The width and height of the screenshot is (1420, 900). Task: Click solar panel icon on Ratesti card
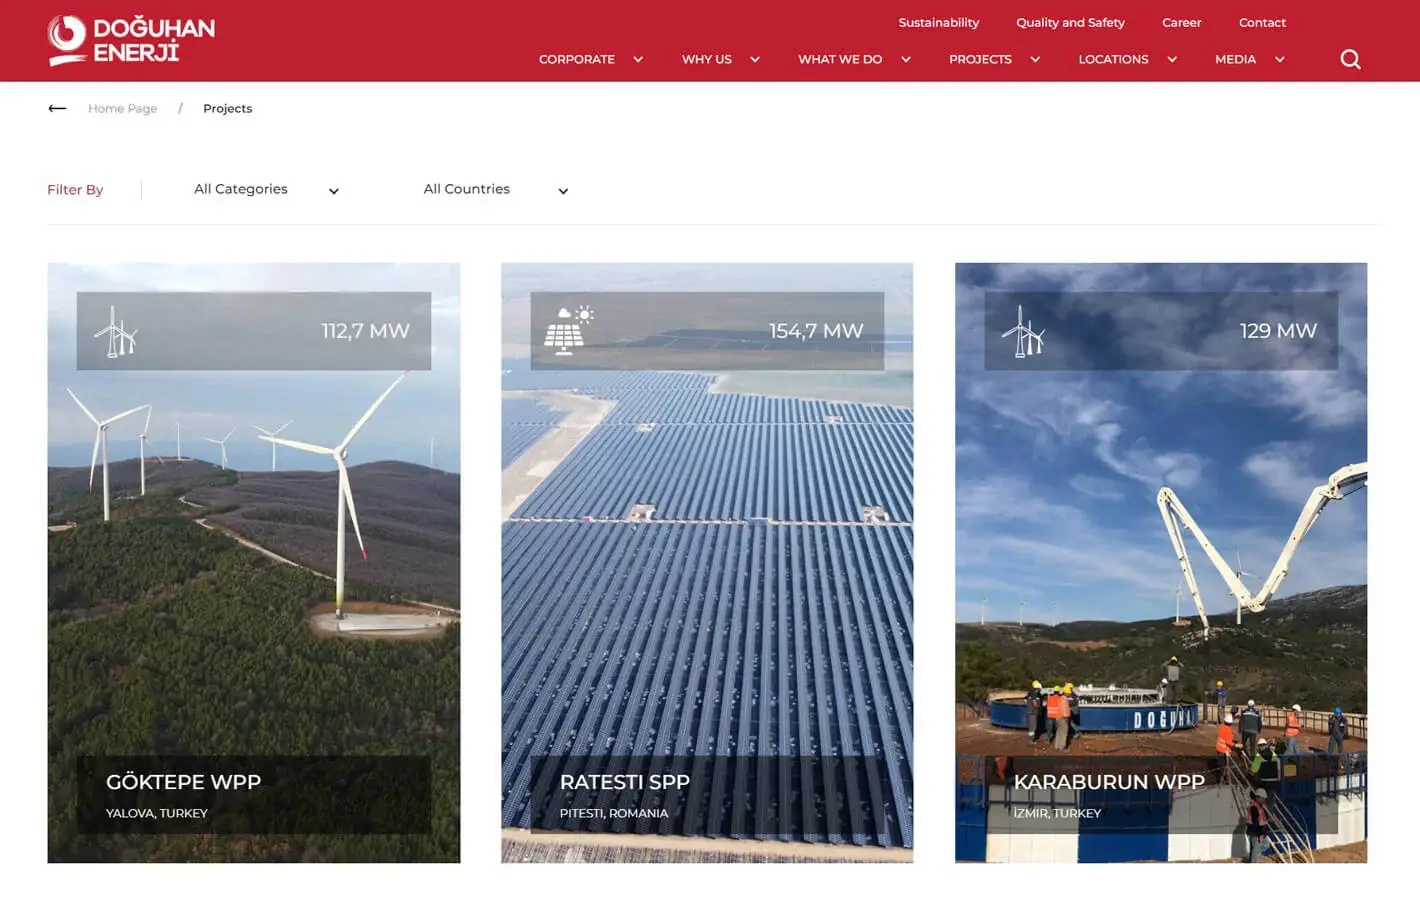pos(568,331)
